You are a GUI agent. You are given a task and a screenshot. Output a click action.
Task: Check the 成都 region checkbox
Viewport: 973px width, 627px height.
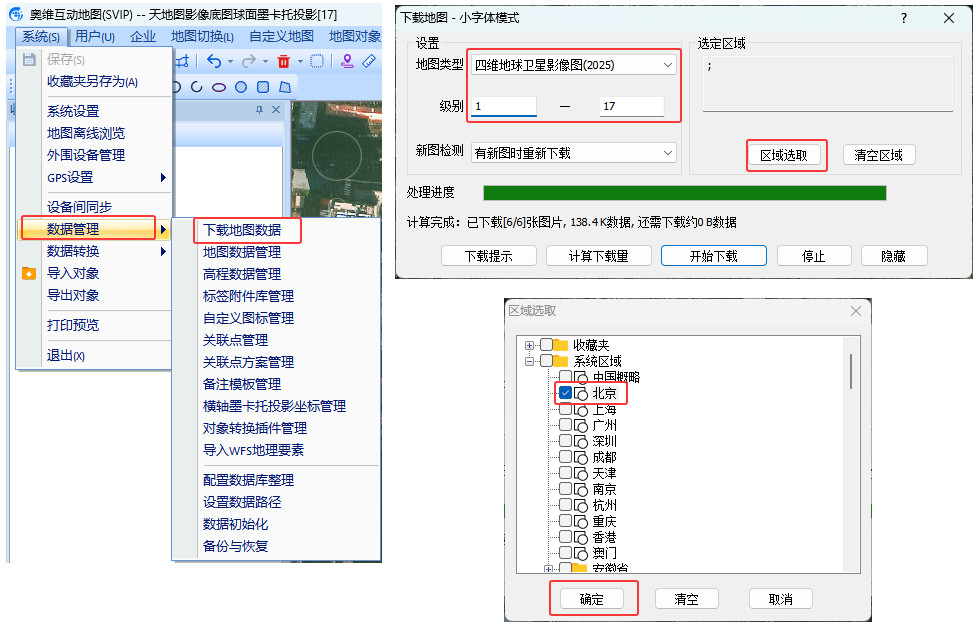click(565, 457)
